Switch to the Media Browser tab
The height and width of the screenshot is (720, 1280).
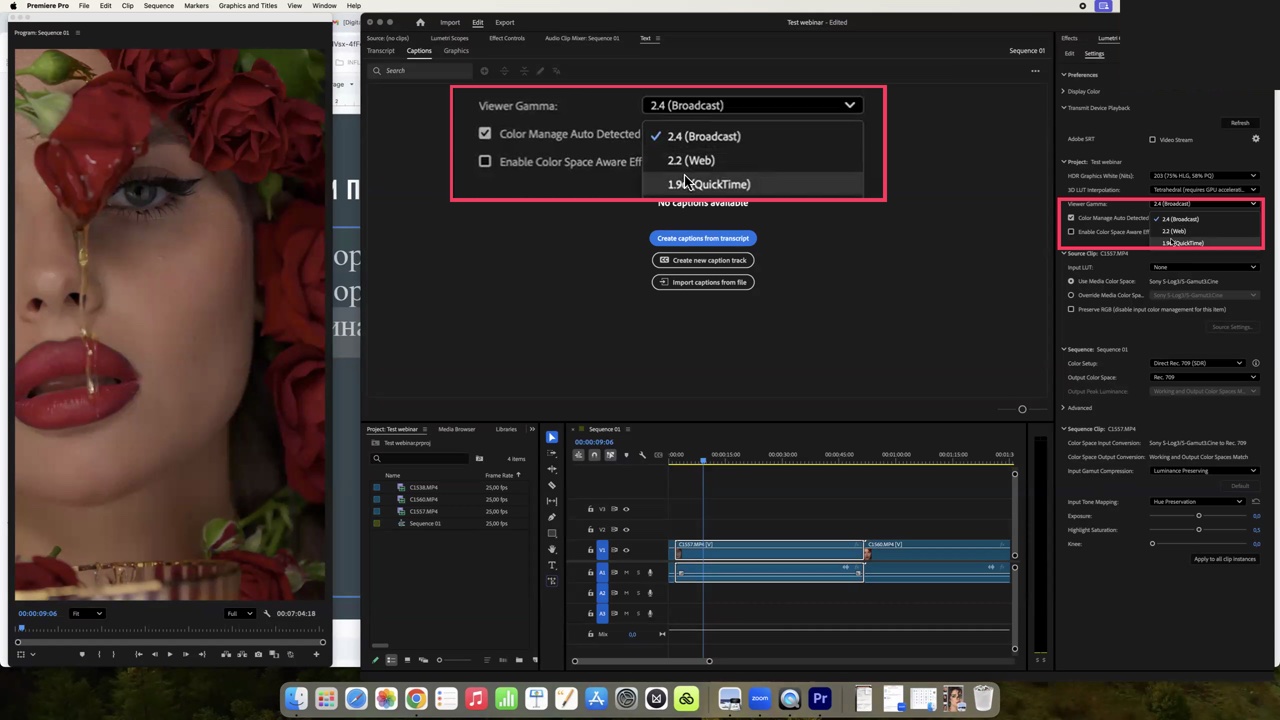pos(456,429)
